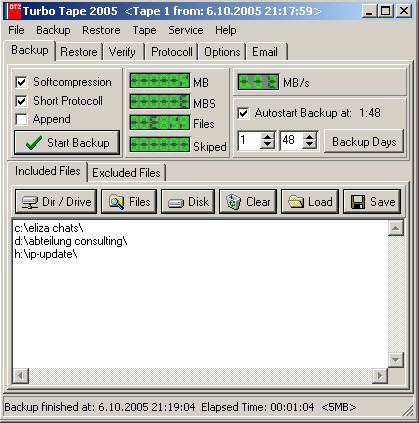This screenshot has width=419, height=423.
Task: Decrease the autostart minutes value
Action: (310, 144)
